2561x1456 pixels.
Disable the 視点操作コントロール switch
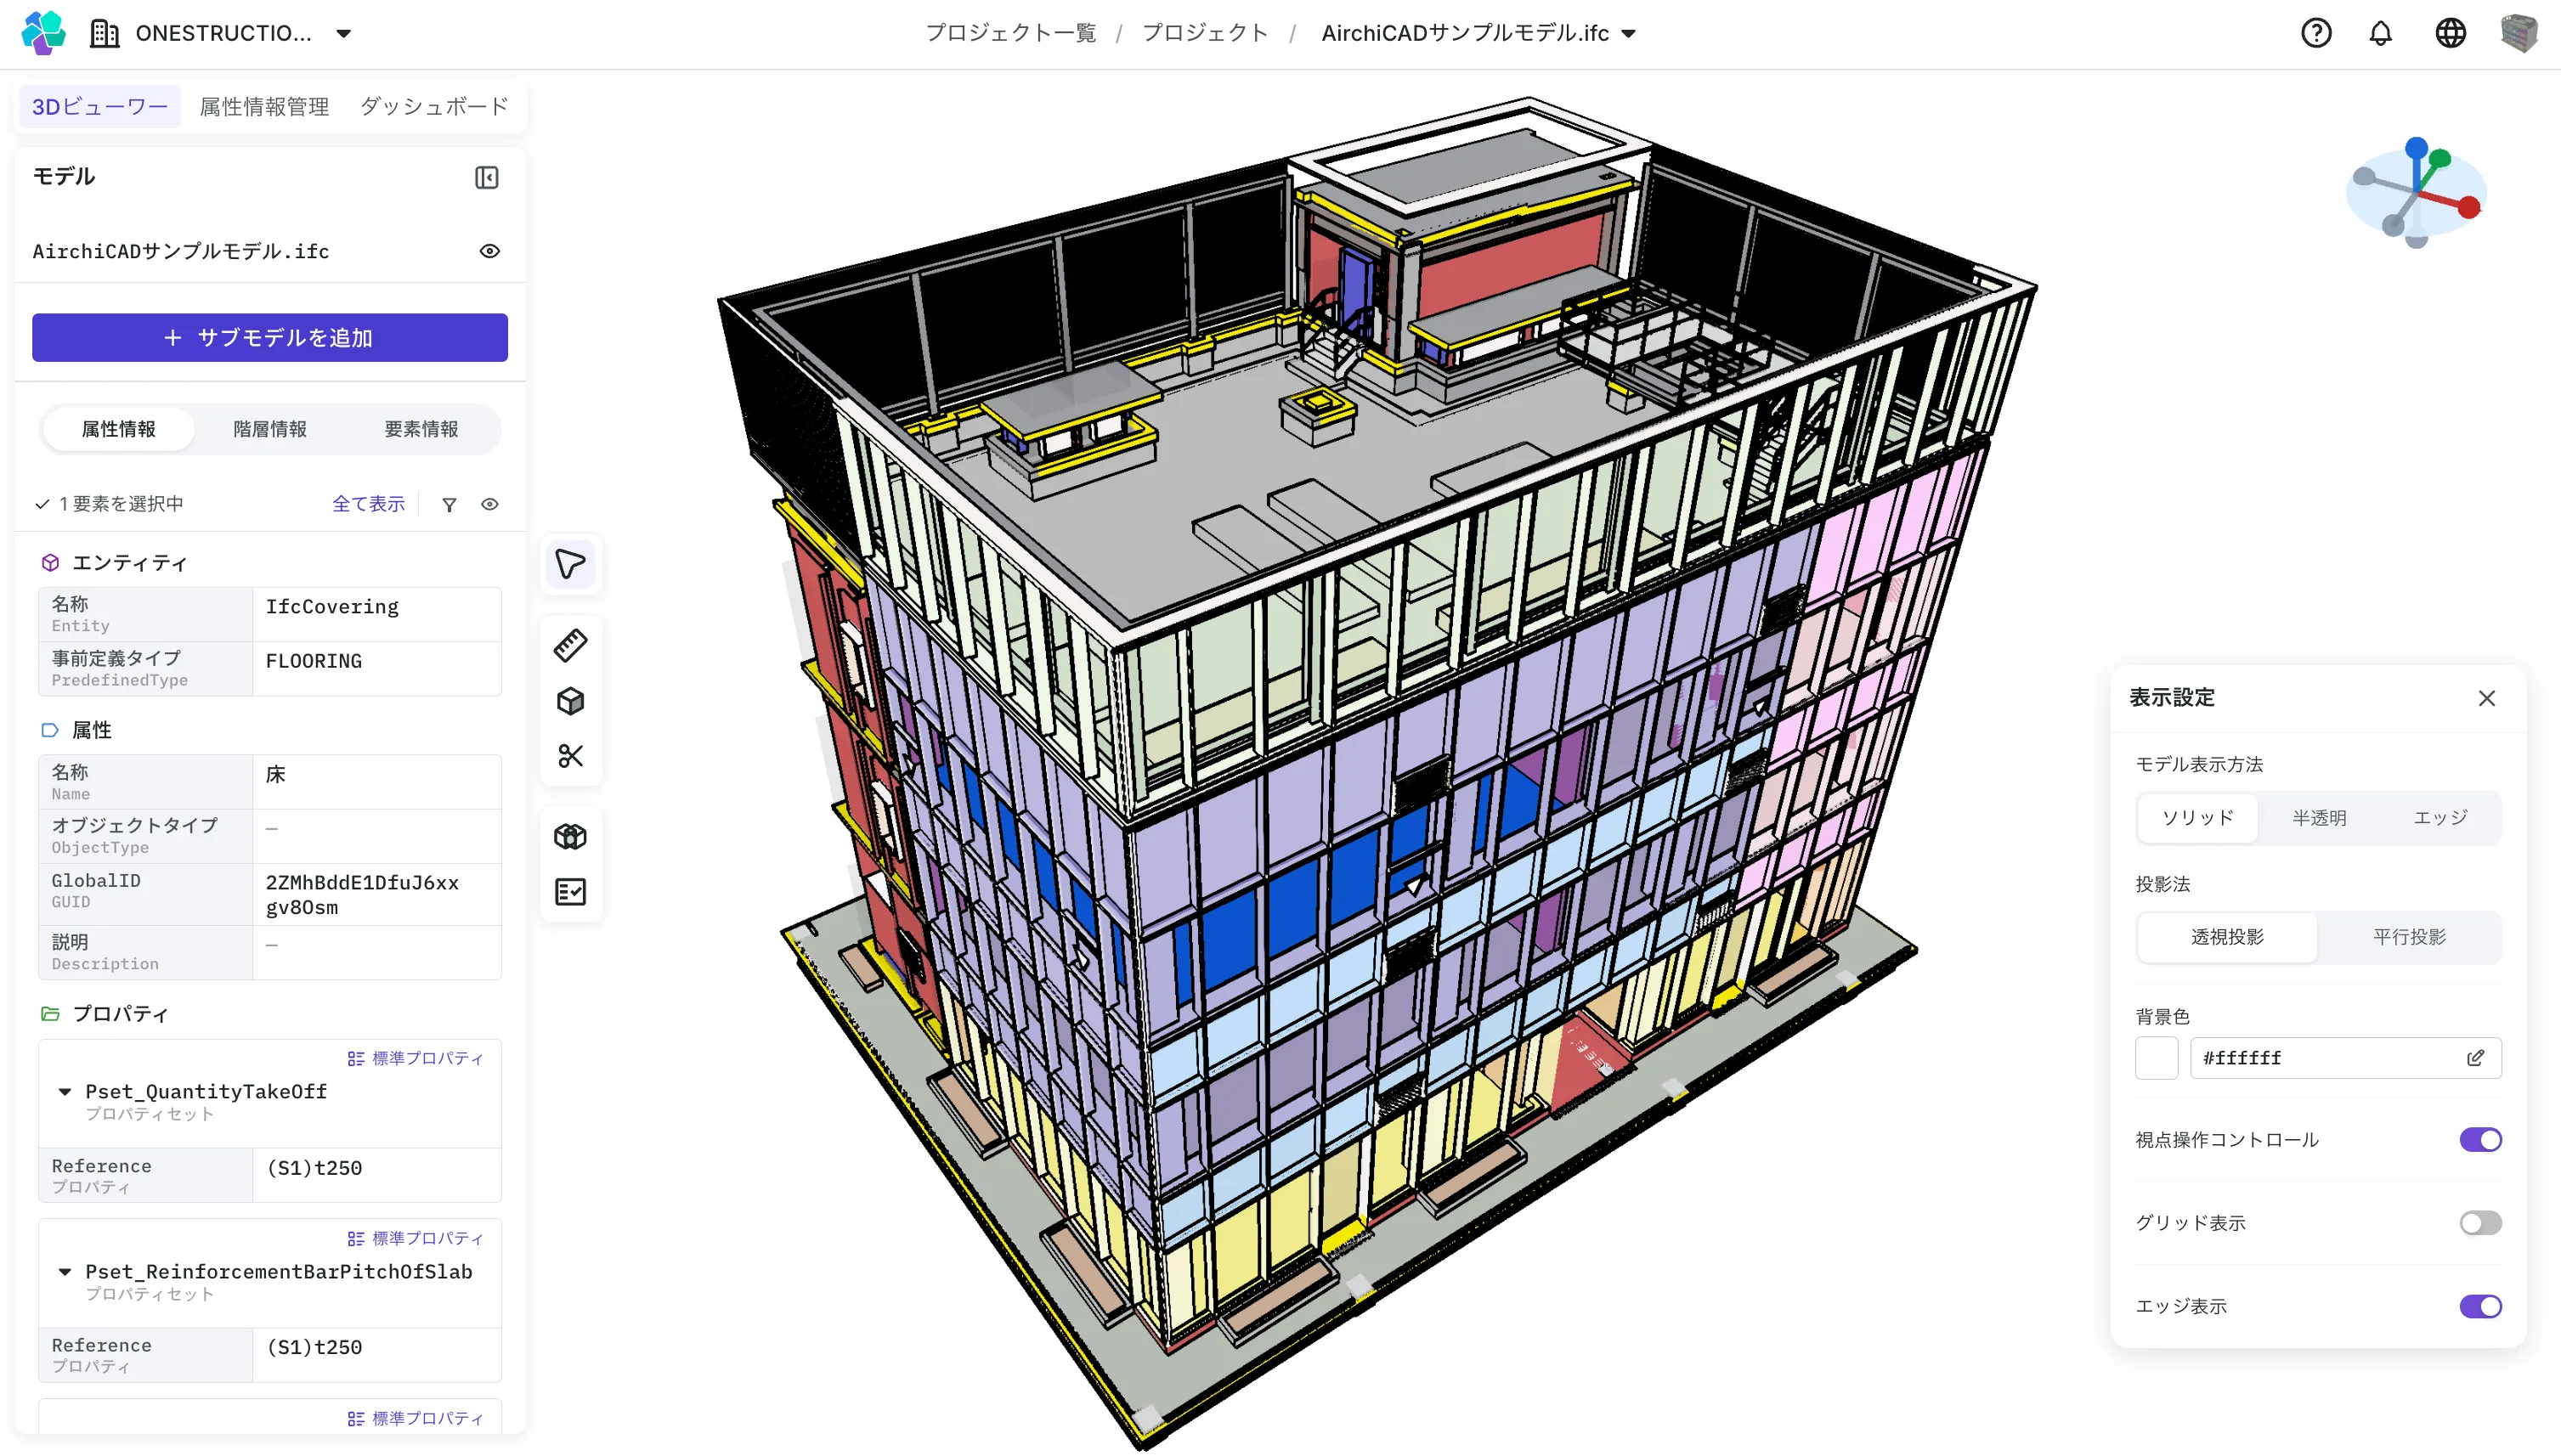click(x=2480, y=1140)
